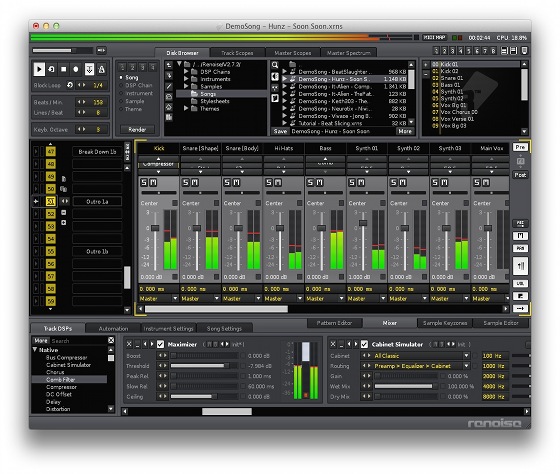560x474 pixels.
Task: Stop playback with the square Stop button
Action: [x=64, y=69]
